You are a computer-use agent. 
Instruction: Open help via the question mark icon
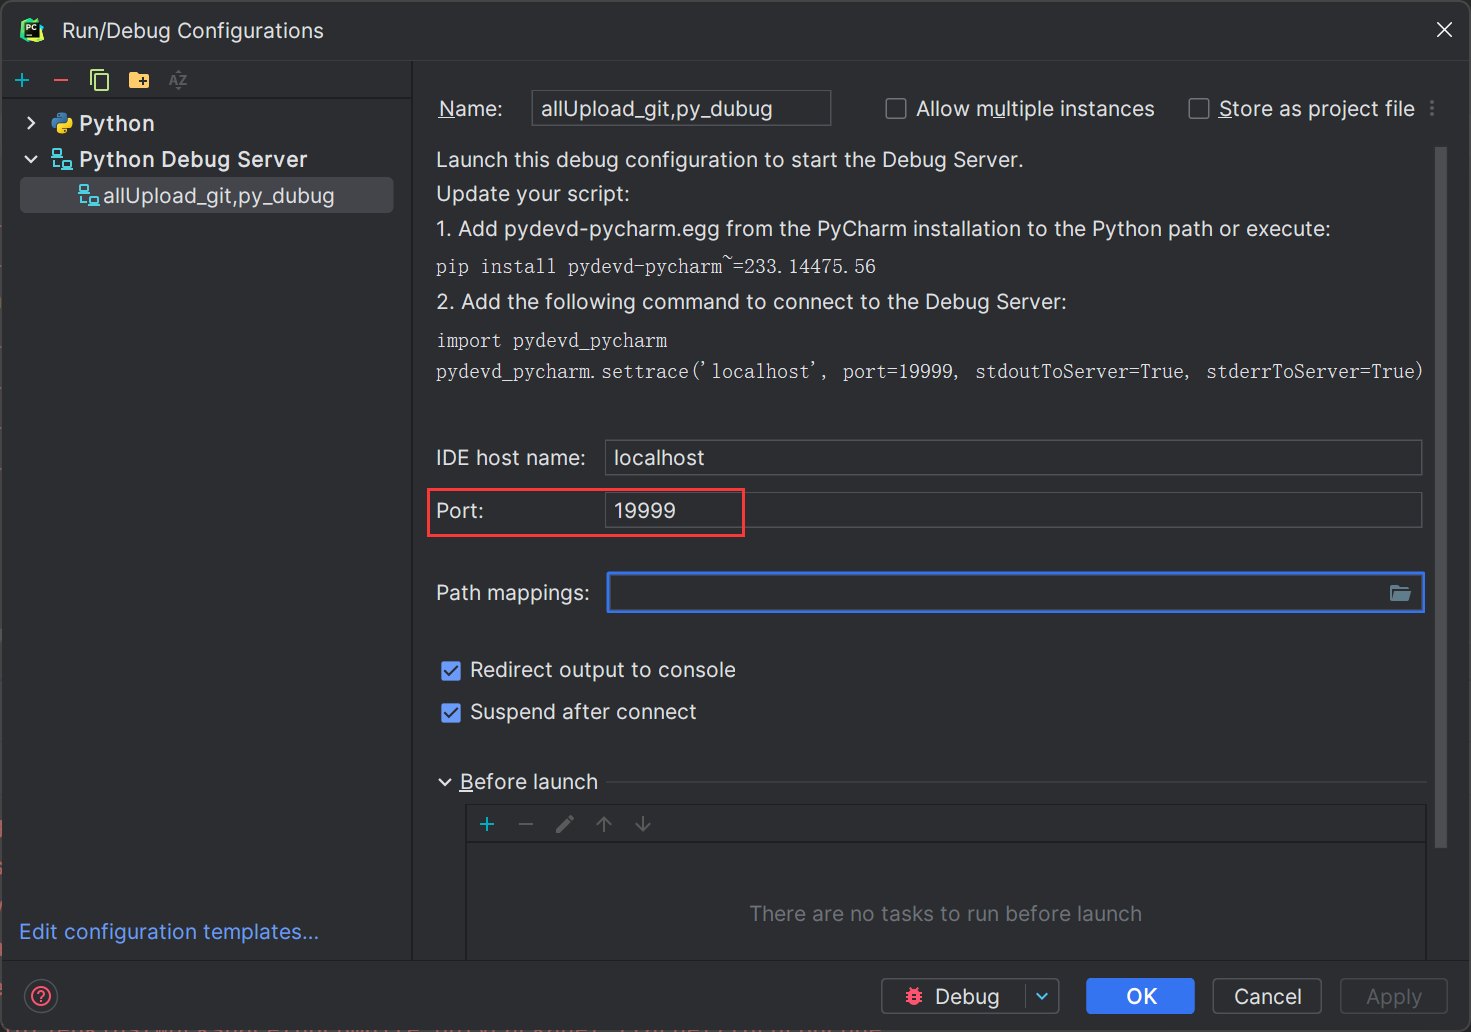click(x=41, y=996)
